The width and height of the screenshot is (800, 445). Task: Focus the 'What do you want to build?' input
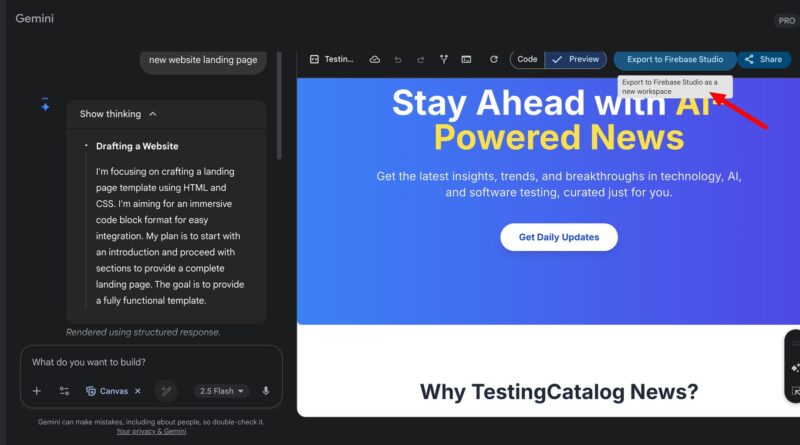[x=151, y=362]
